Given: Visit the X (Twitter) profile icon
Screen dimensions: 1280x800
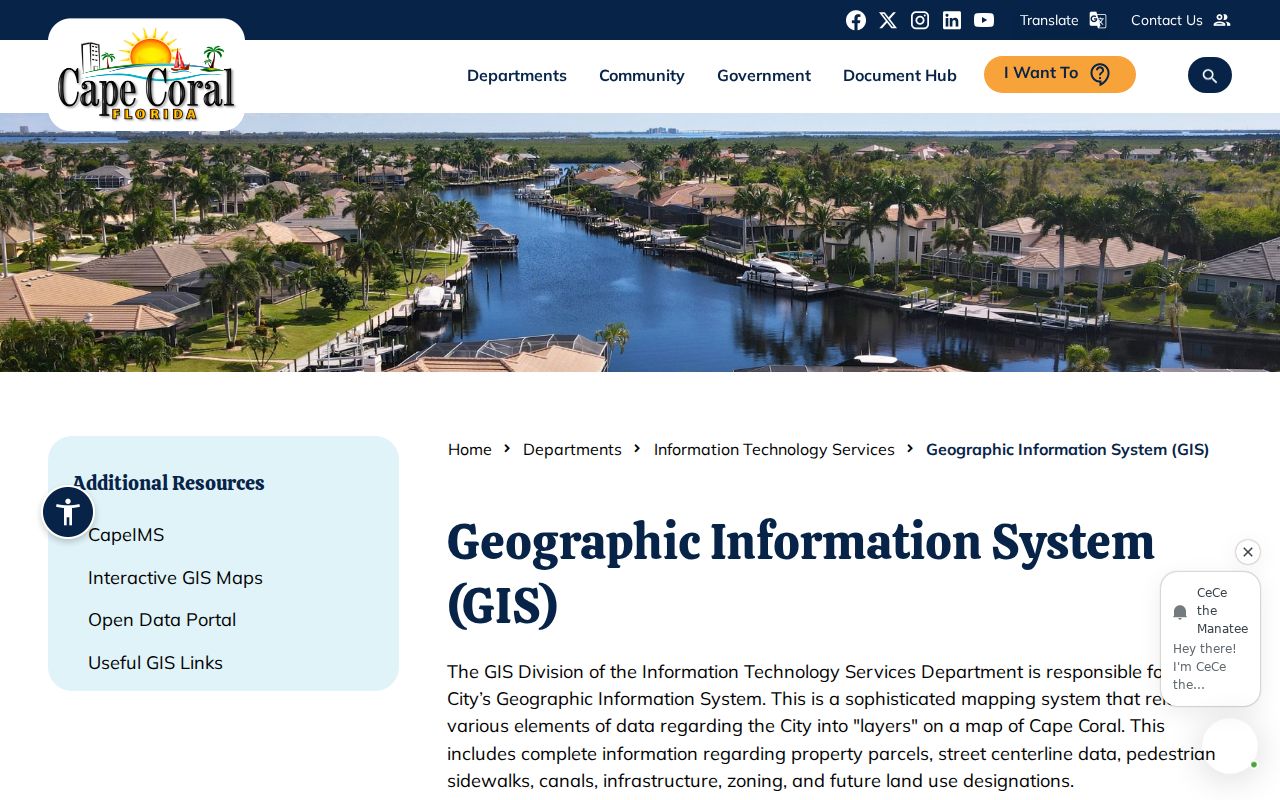Looking at the screenshot, I should click(888, 20).
